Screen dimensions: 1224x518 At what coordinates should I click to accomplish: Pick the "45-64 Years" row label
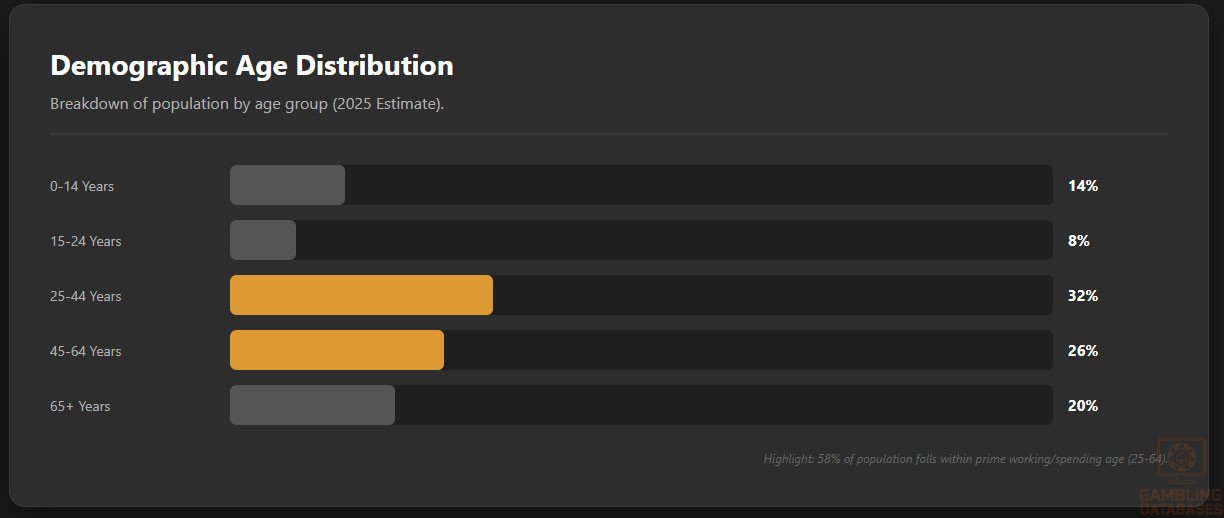click(86, 351)
